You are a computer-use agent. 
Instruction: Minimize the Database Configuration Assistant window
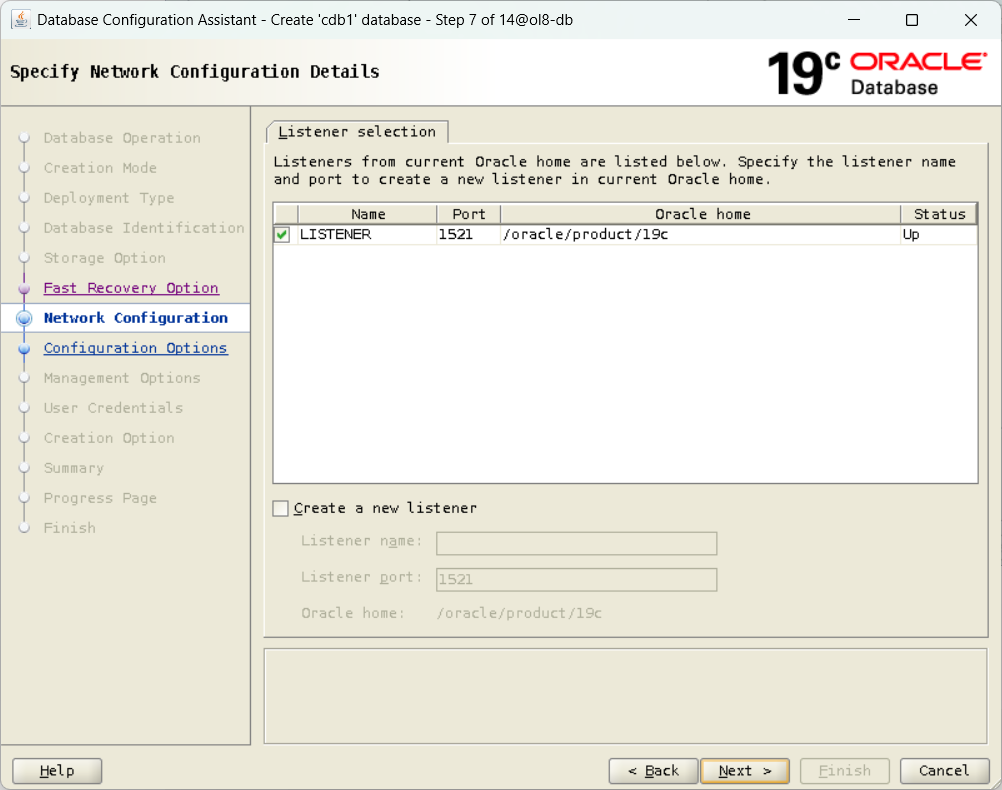(x=854, y=20)
